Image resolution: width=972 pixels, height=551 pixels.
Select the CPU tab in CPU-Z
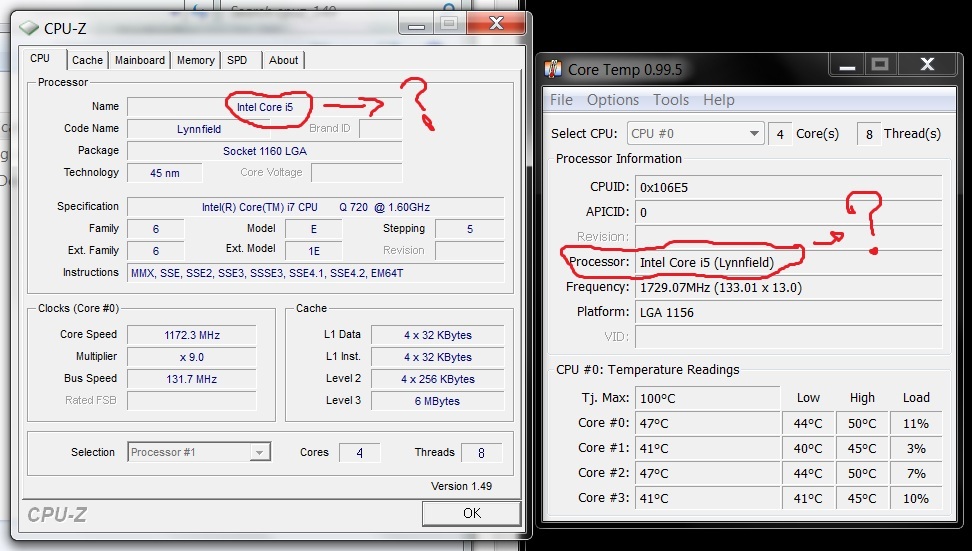click(40, 58)
